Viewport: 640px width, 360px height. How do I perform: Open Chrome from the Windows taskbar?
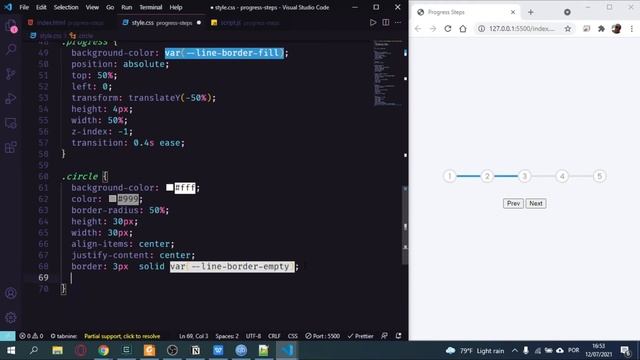click(x=103, y=351)
